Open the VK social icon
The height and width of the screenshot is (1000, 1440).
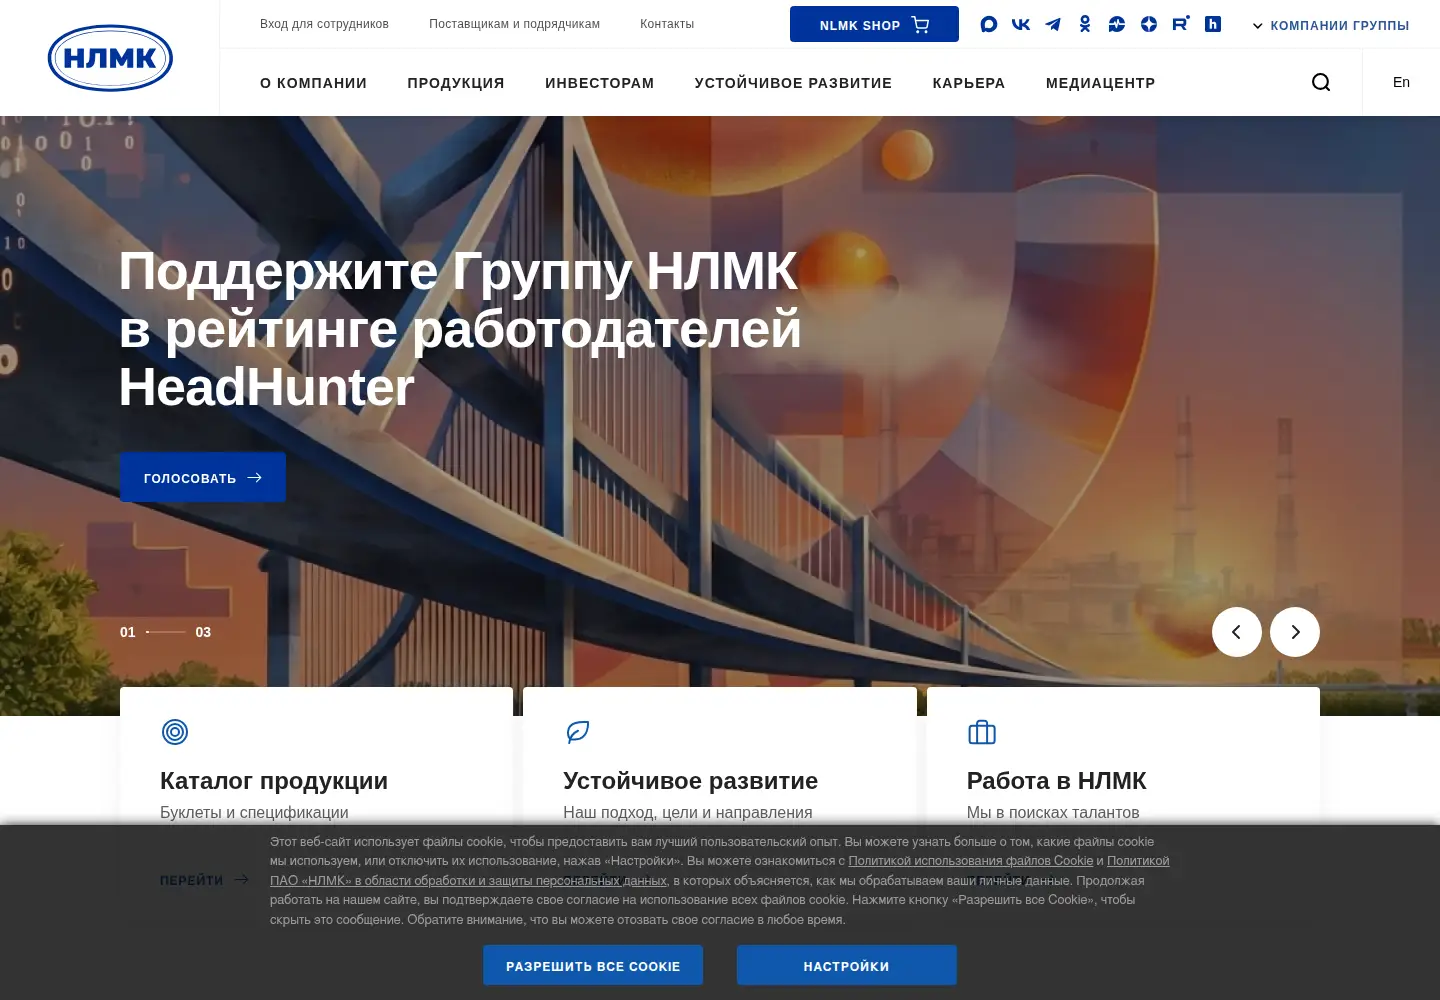[1021, 24]
